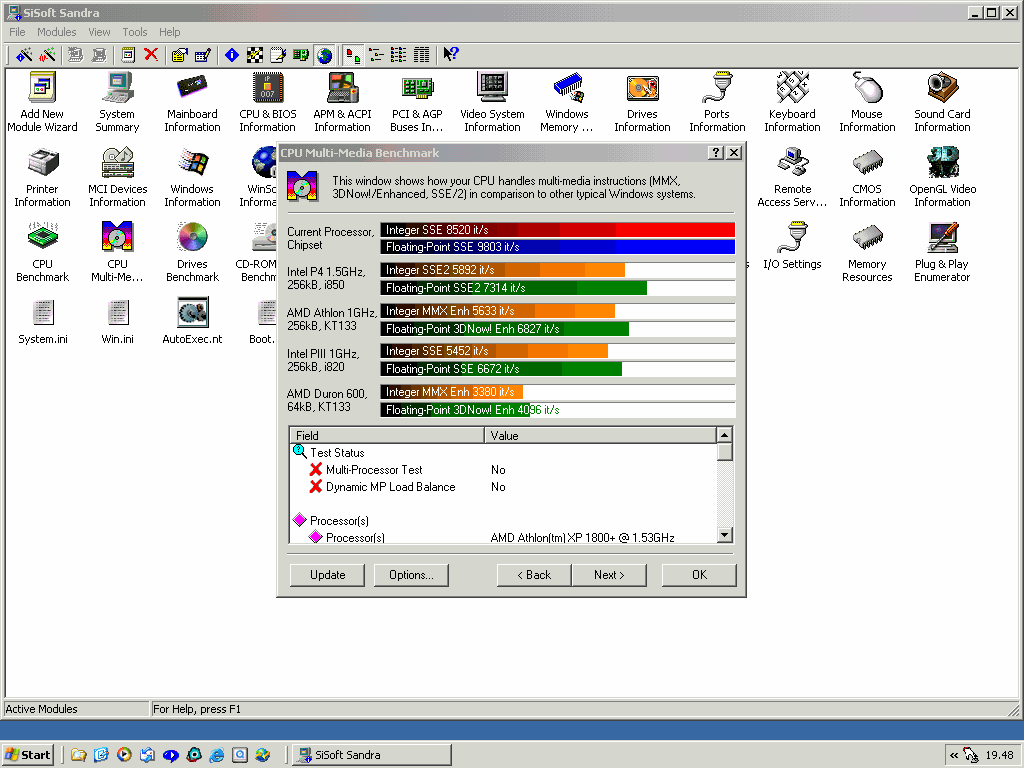The image size is (1024, 768).
Task: Open the CPU Benchmark module icon
Action: point(42,240)
